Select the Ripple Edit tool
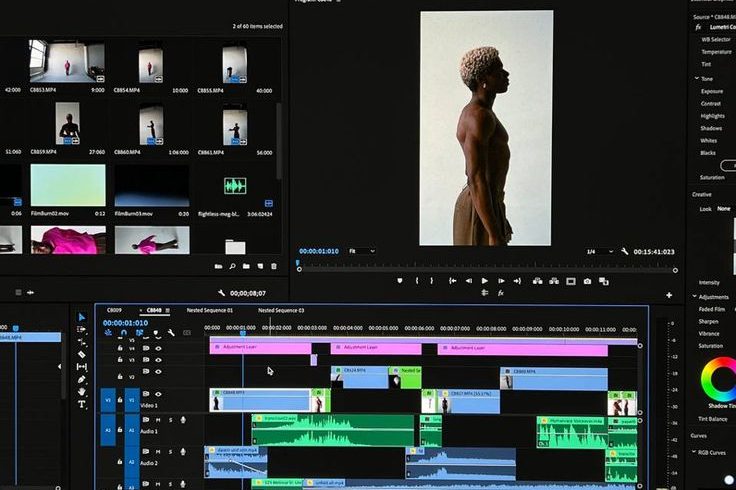Viewport: 736px width, 490px height. click(82, 342)
